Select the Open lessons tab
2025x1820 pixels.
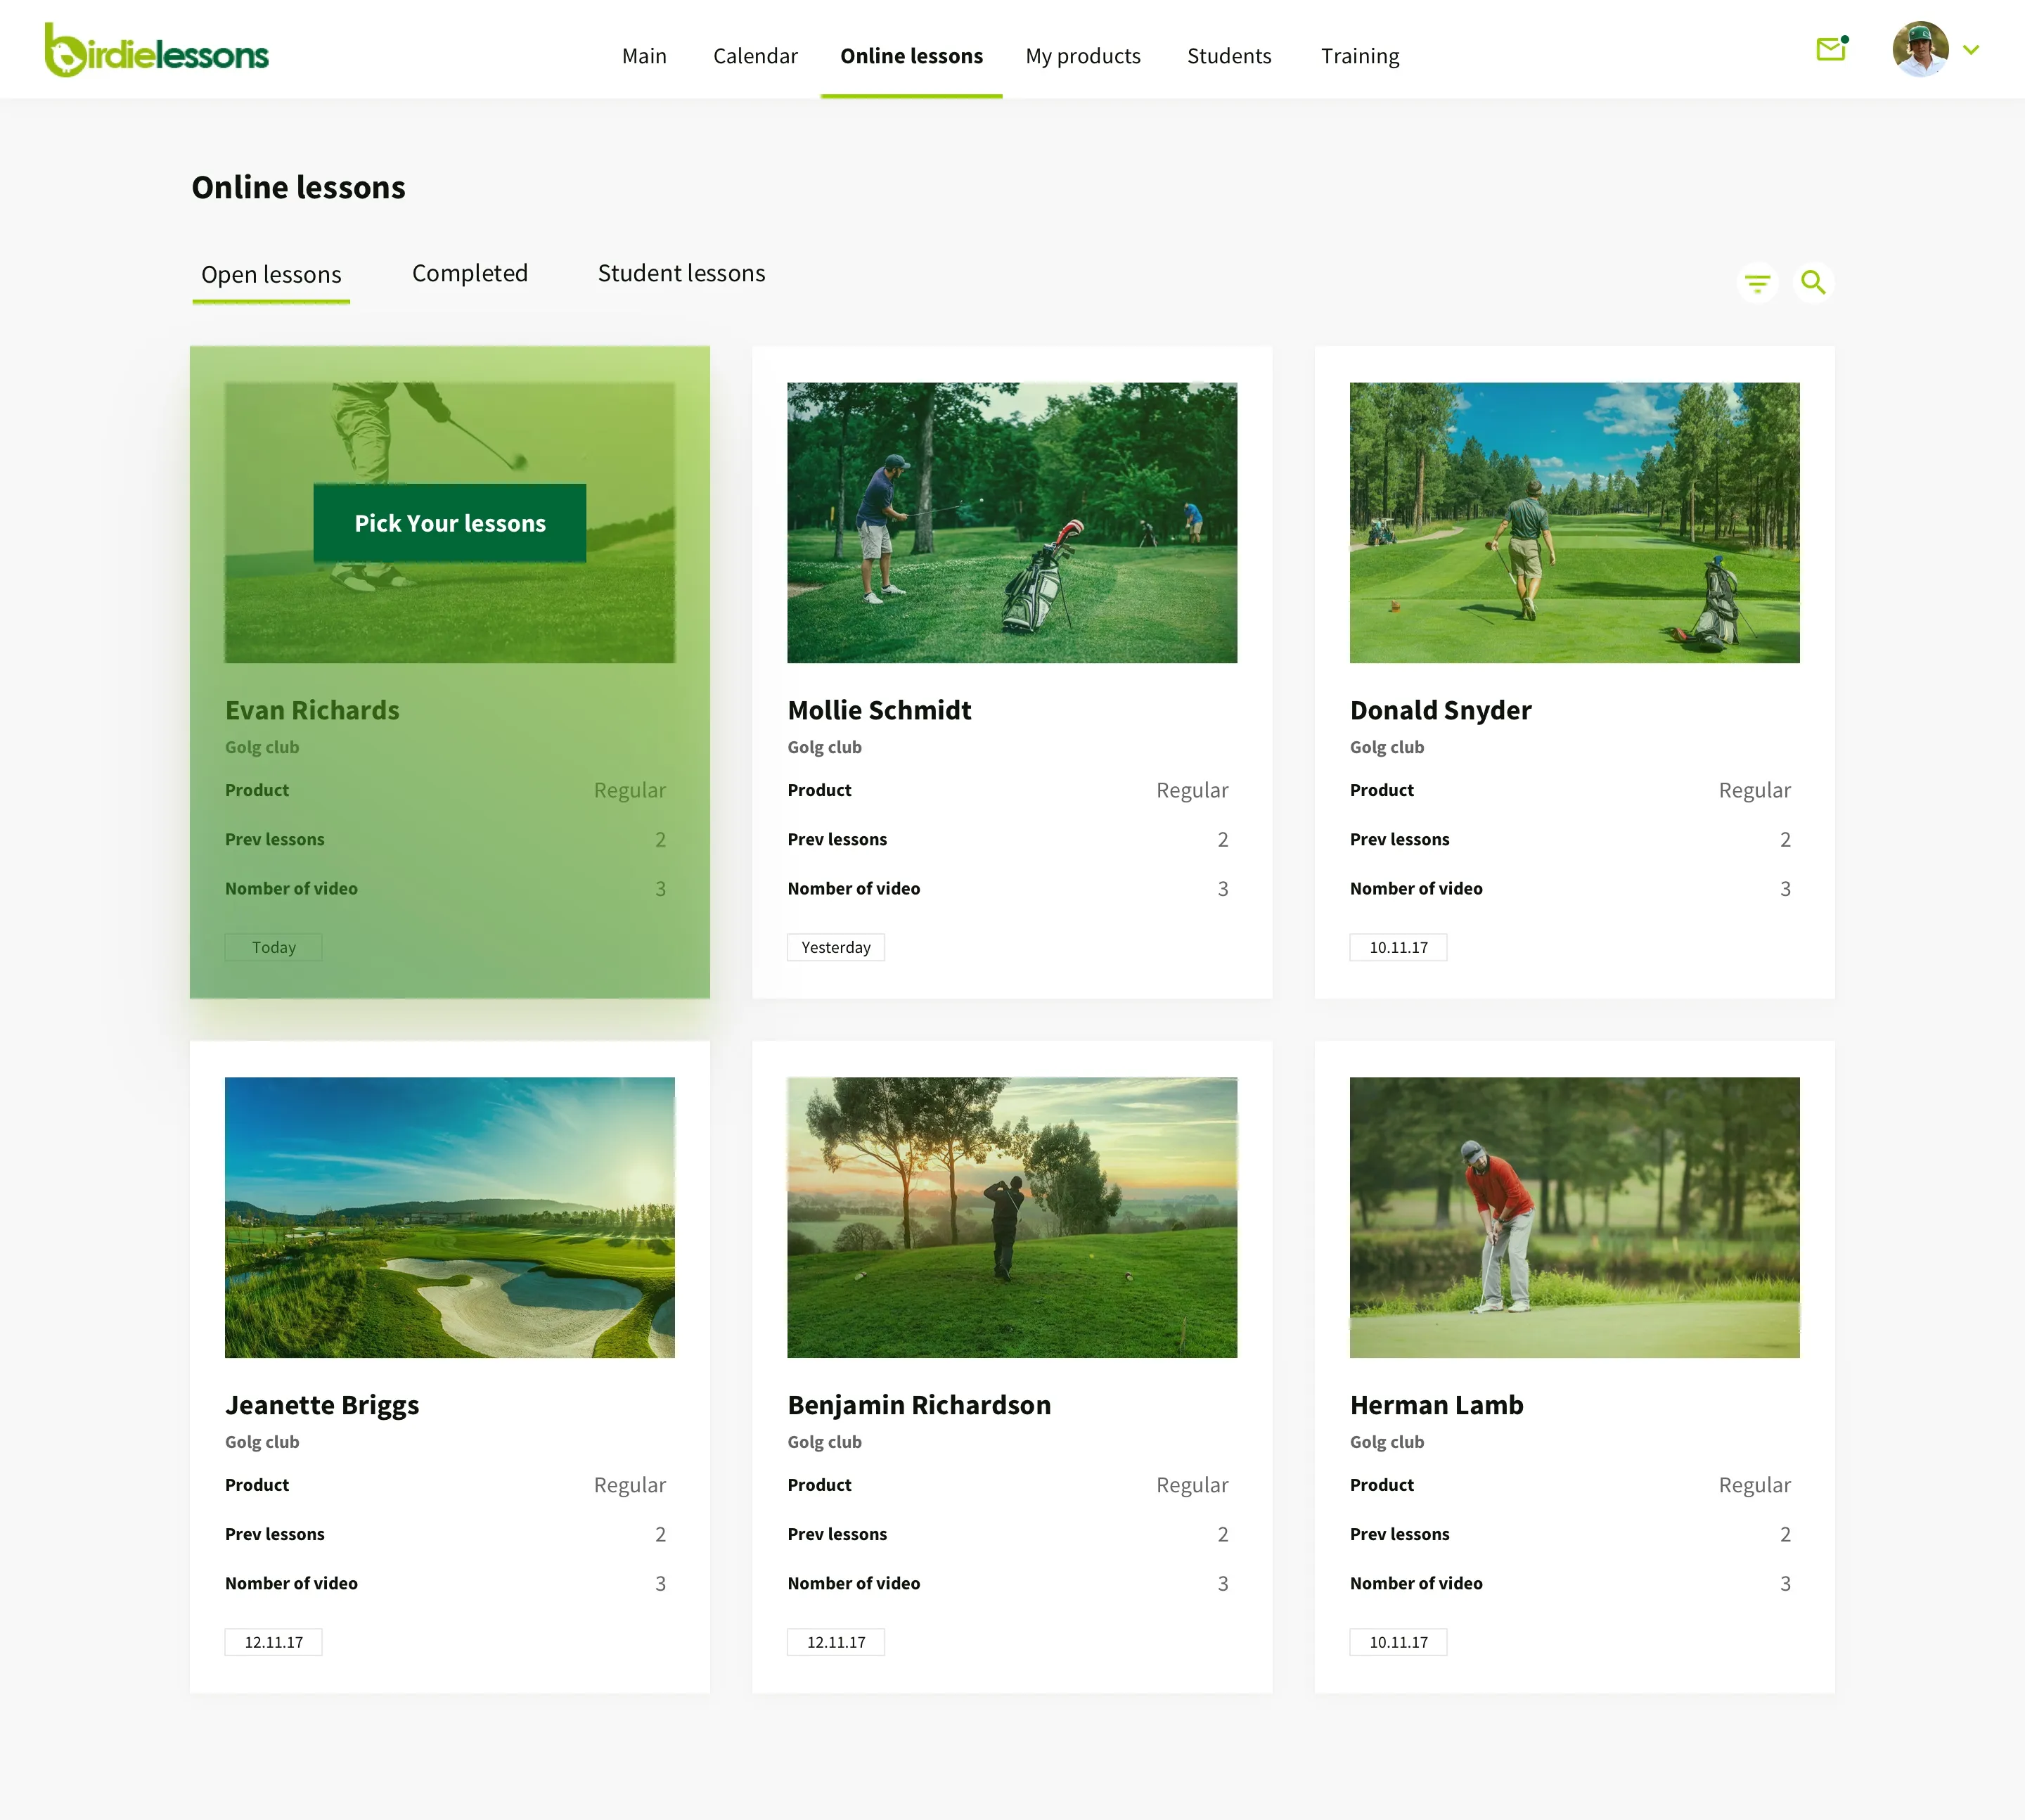tap(271, 274)
